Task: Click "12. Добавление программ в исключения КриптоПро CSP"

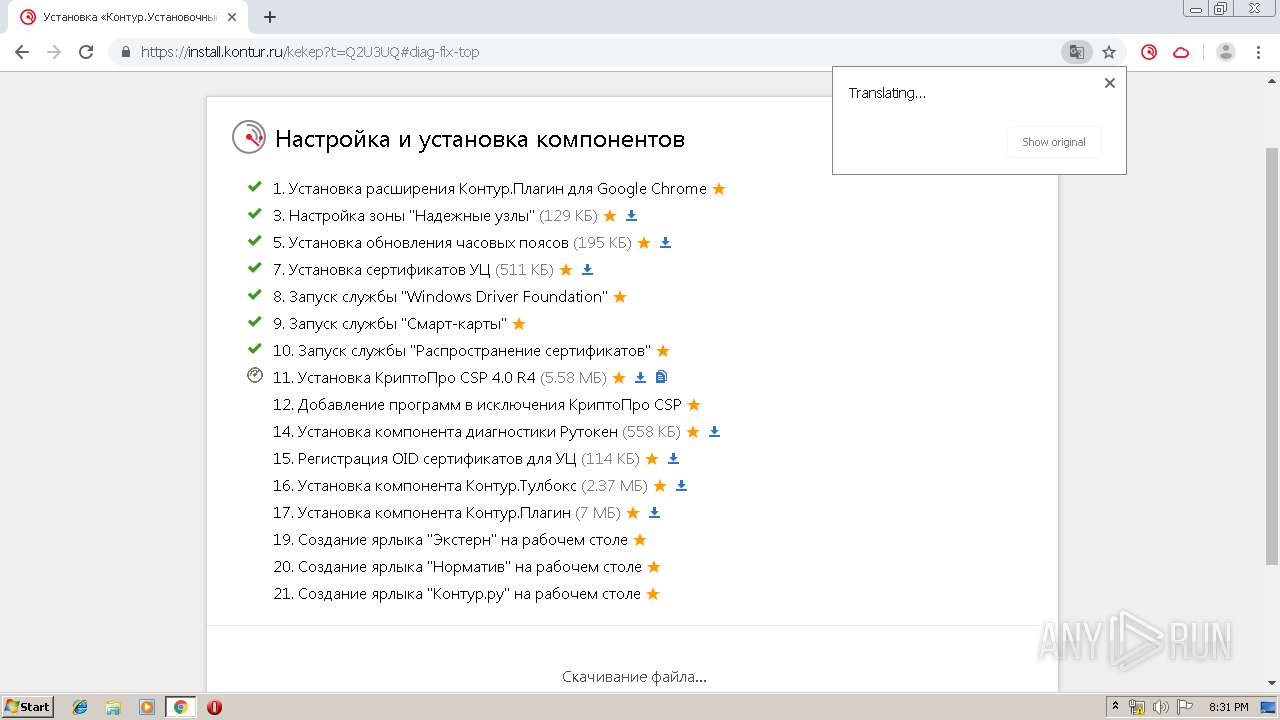Action: click(x=477, y=404)
